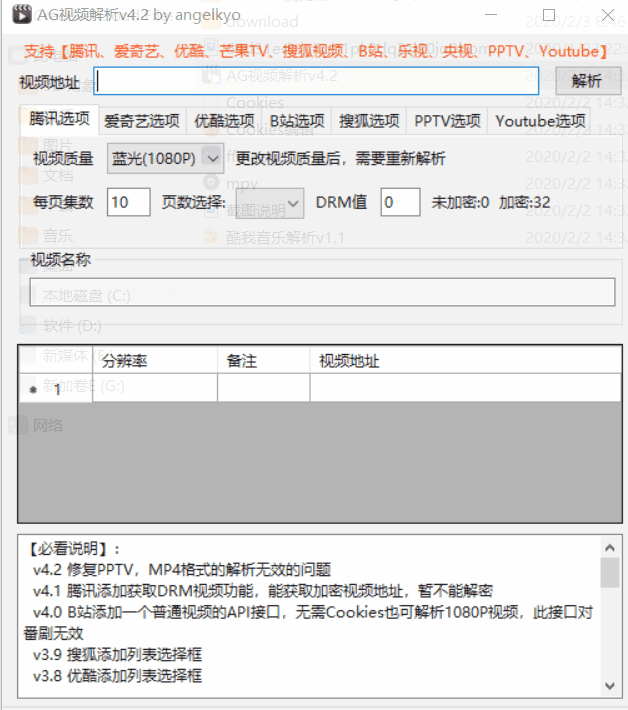The width and height of the screenshot is (628, 710).
Task: Select the 优酷选项 tab
Action: tap(224, 121)
